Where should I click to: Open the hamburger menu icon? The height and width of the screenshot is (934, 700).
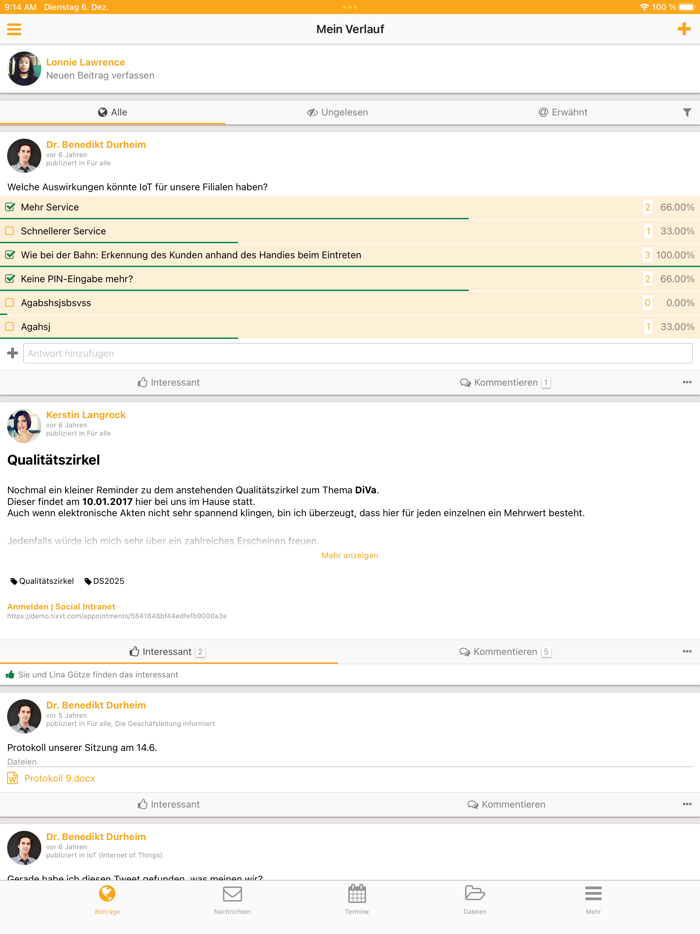14,29
